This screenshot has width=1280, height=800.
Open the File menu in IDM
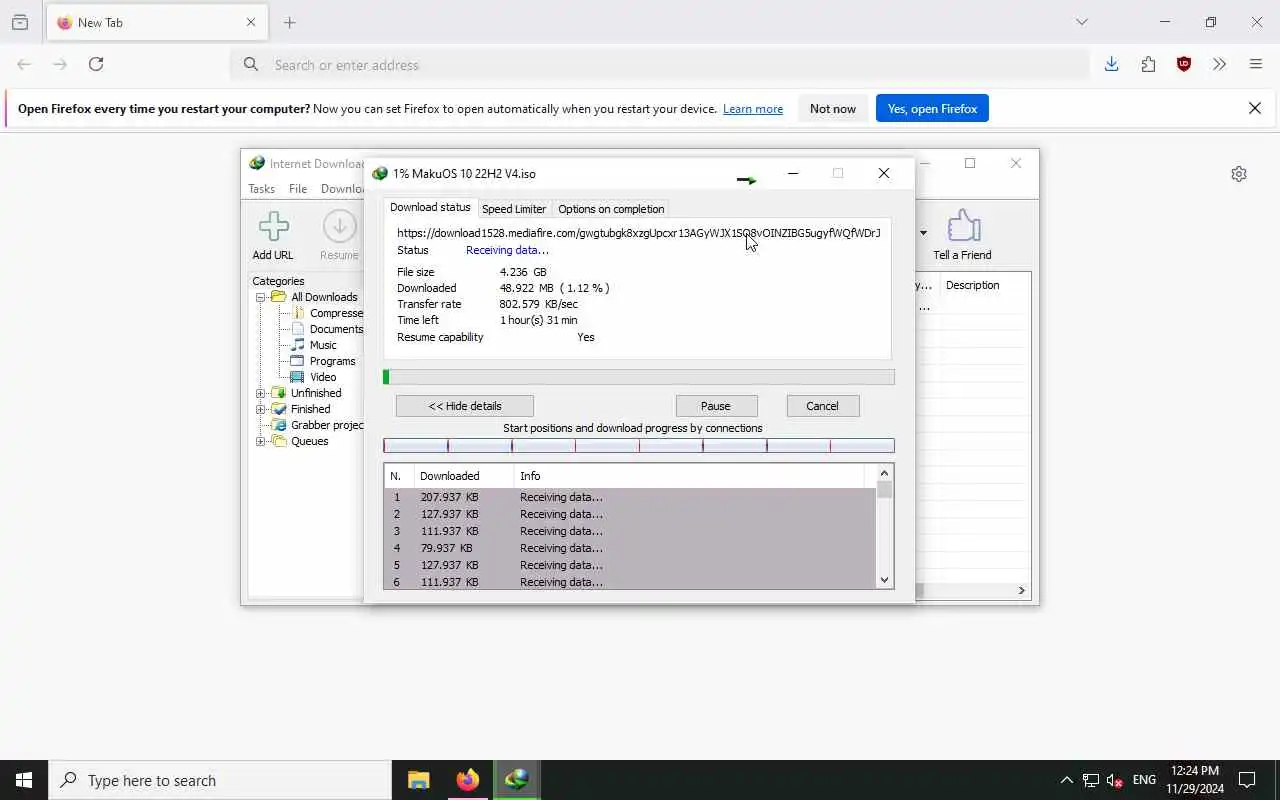pyautogui.click(x=298, y=189)
